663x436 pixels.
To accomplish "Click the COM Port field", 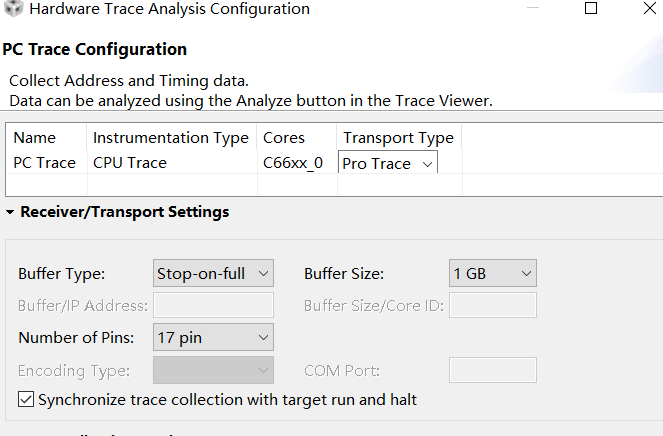I will [493, 371].
